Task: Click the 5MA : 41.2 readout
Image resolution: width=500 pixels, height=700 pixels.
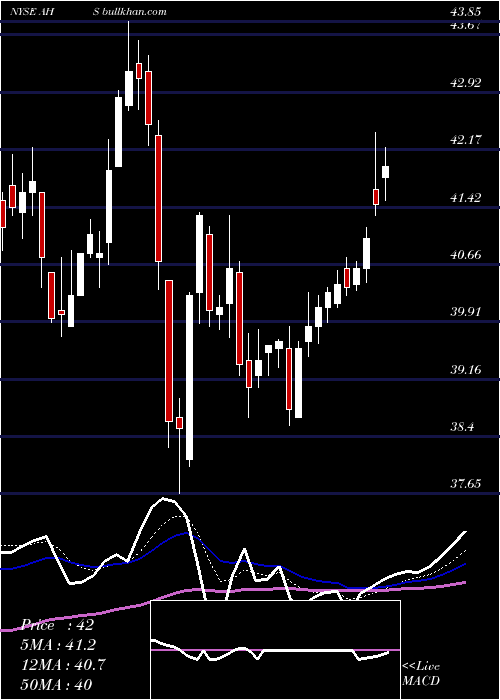Action: [58, 645]
